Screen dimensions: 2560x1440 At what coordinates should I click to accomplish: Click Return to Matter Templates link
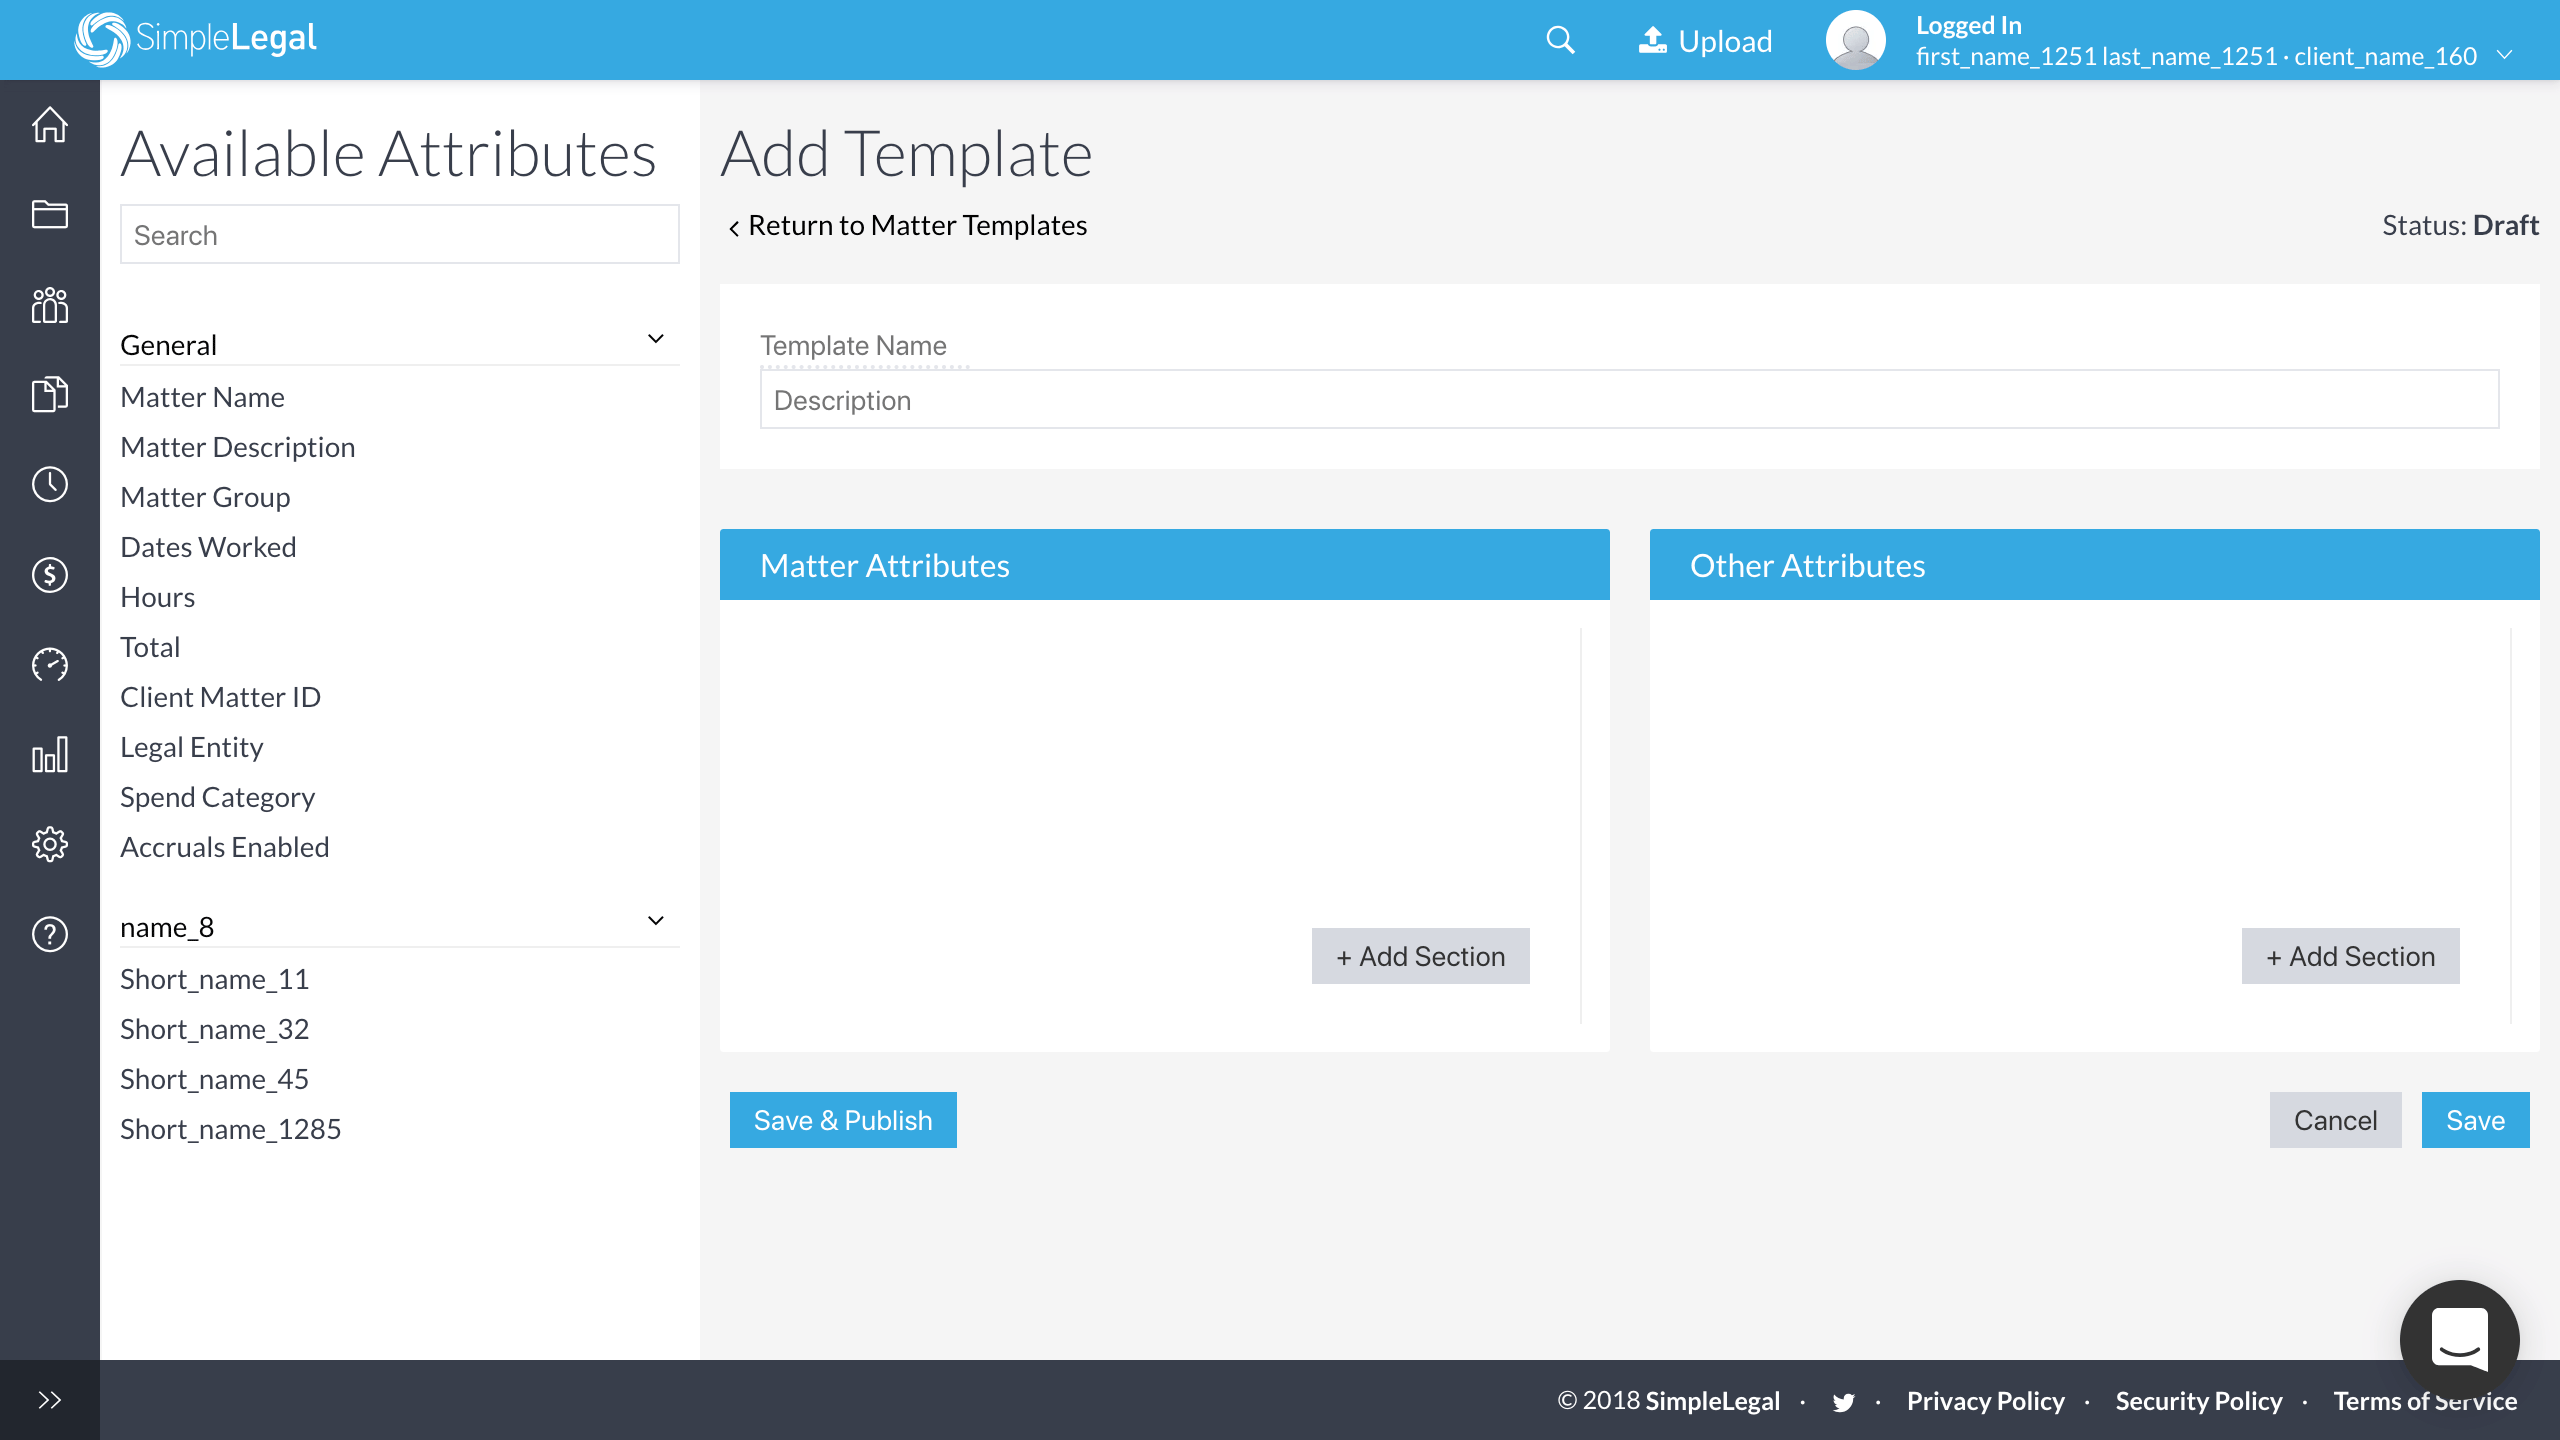(908, 225)
